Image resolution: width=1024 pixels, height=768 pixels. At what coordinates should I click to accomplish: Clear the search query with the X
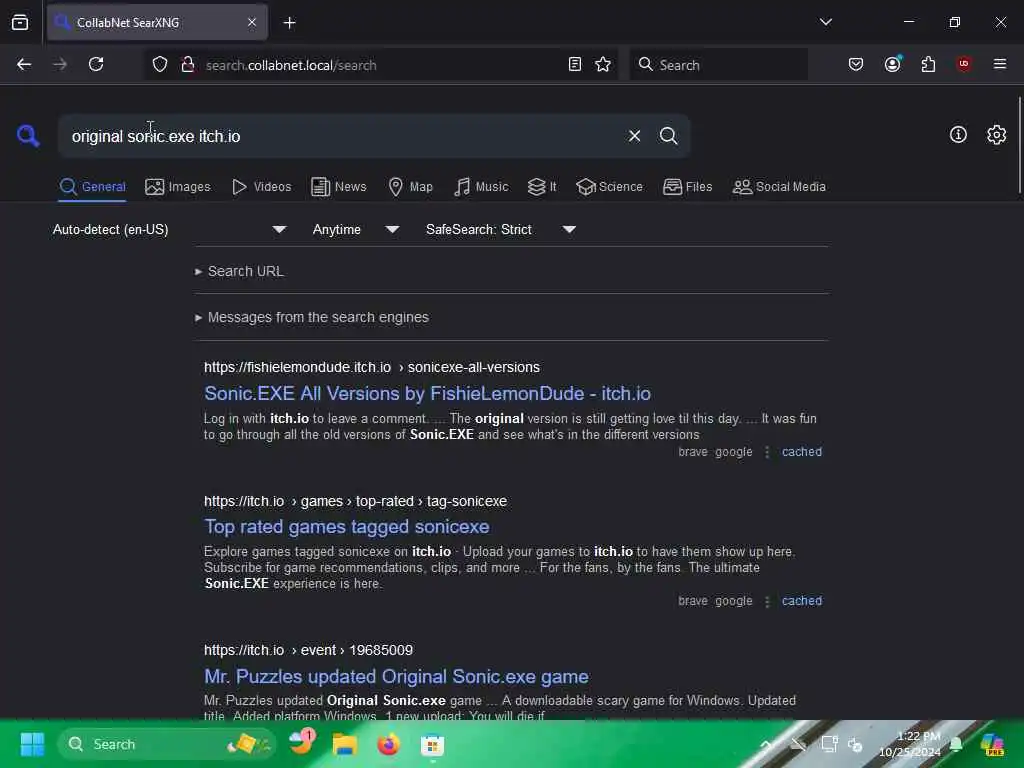(634, 136)
